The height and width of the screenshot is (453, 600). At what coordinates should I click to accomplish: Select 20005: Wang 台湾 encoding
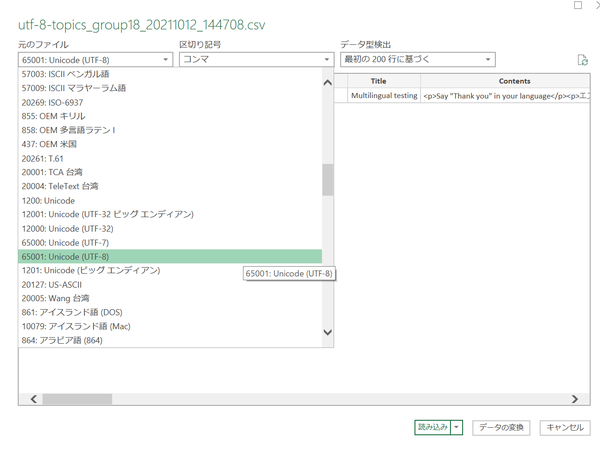pos(170,298)
